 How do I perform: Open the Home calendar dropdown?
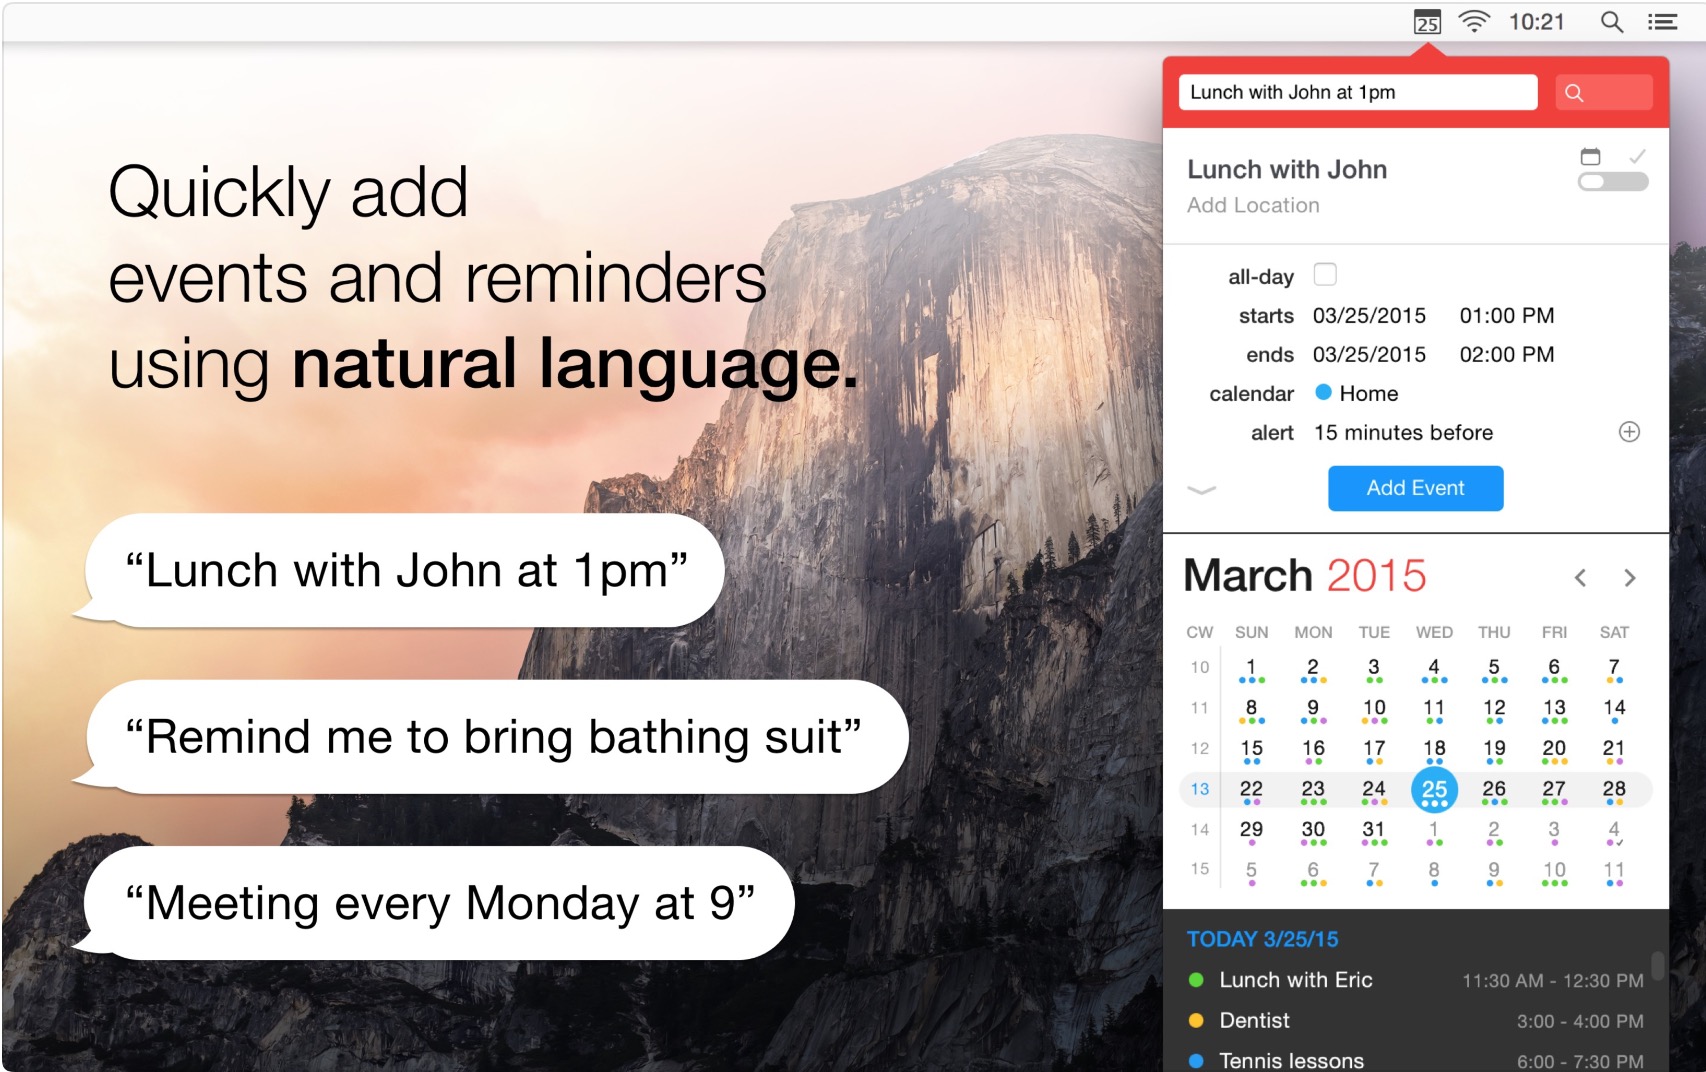[1357, 393]
